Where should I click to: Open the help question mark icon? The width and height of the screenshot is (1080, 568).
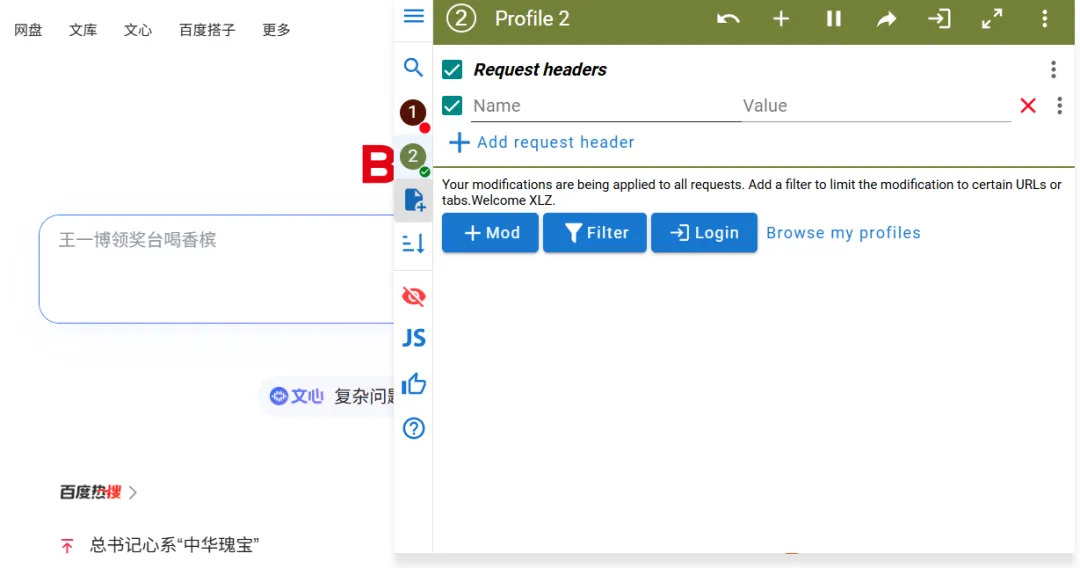pyautogui.click(x=414, y=429)
